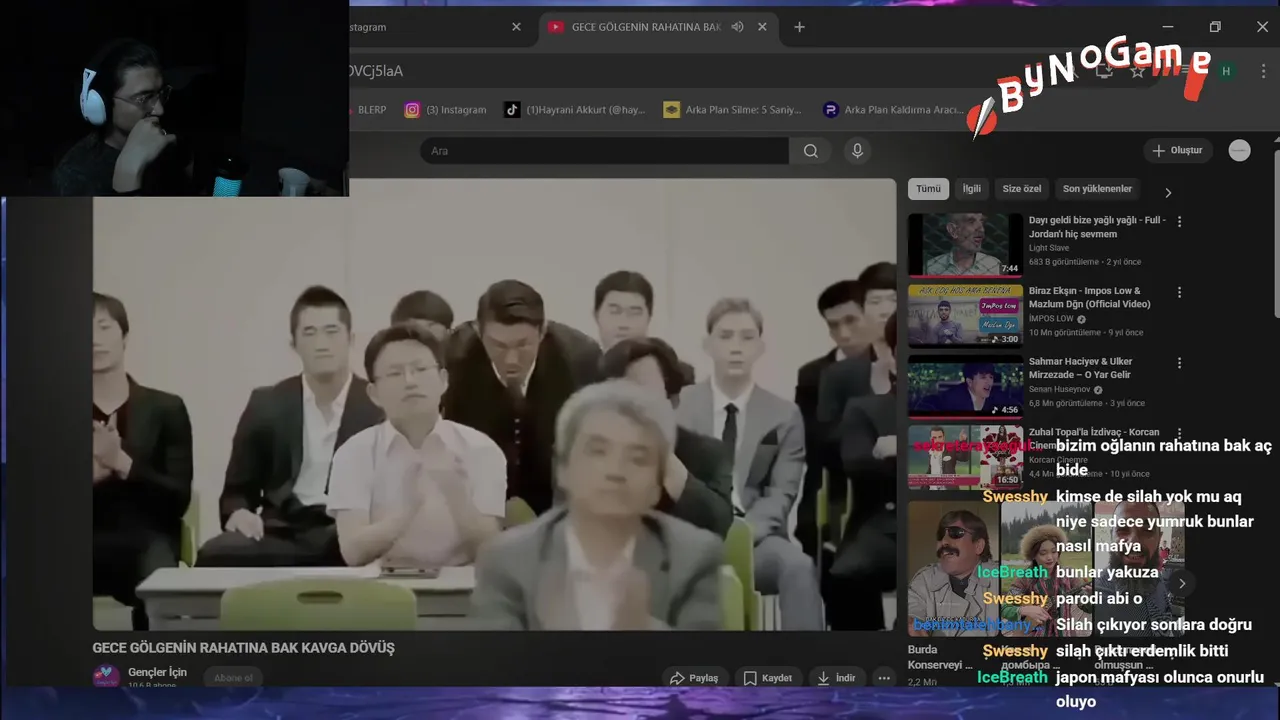Open the (3) Instagram bookmark

(x=445, y=110)
